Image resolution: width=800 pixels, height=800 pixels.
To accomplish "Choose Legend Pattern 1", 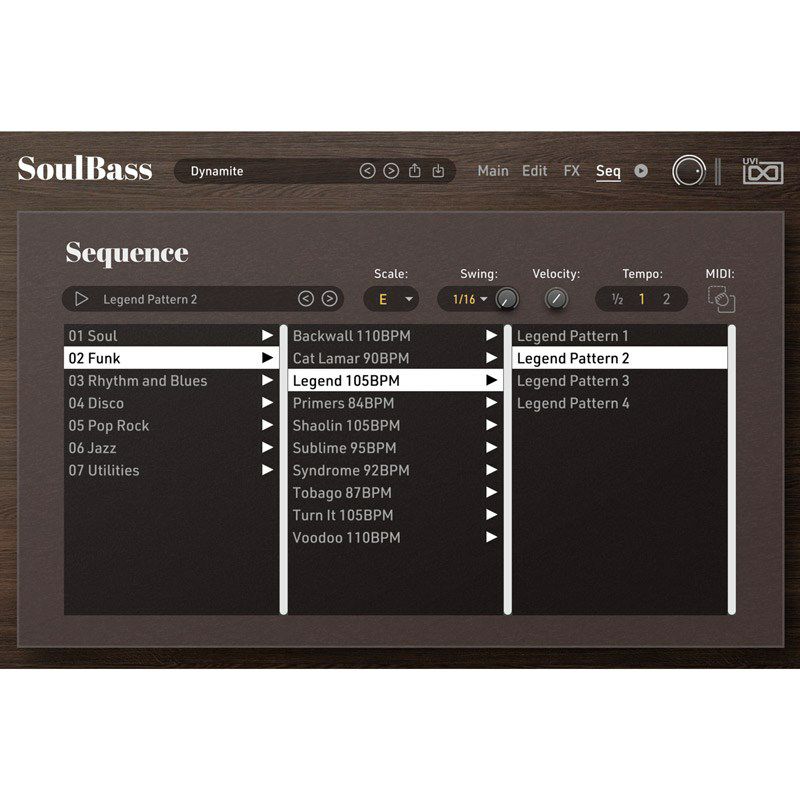I will pos(619,335).
